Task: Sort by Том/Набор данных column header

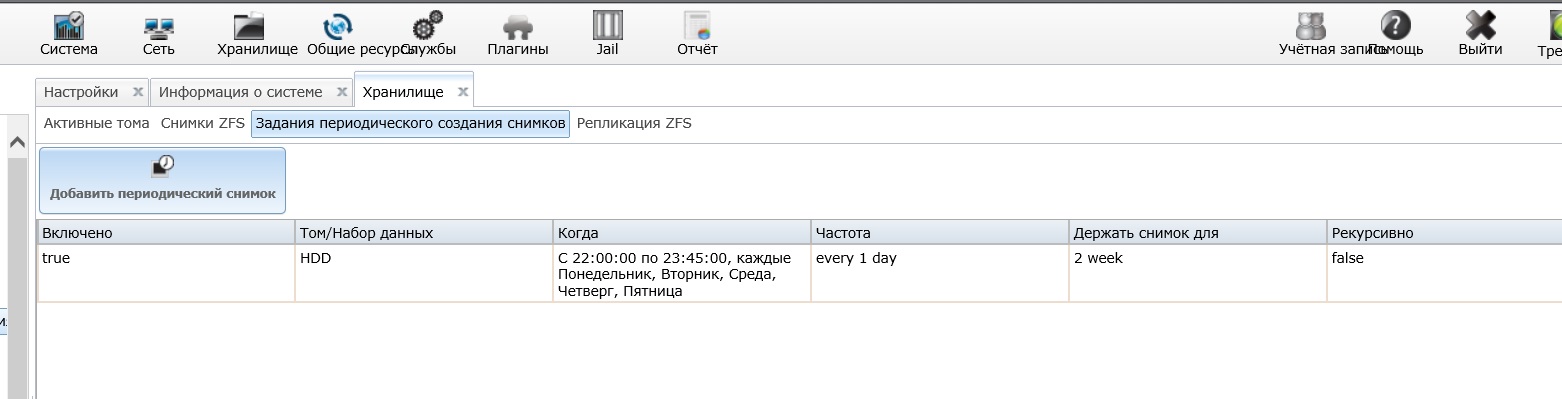Action: pos(424,232)
